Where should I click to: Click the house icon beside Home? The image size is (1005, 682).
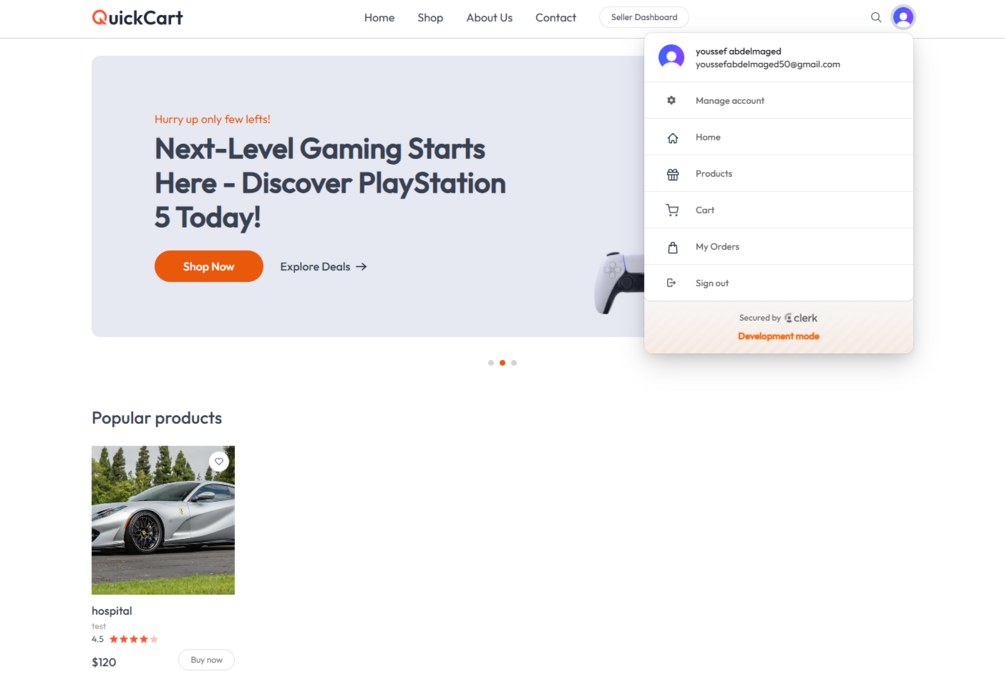(x=672, y=138)
